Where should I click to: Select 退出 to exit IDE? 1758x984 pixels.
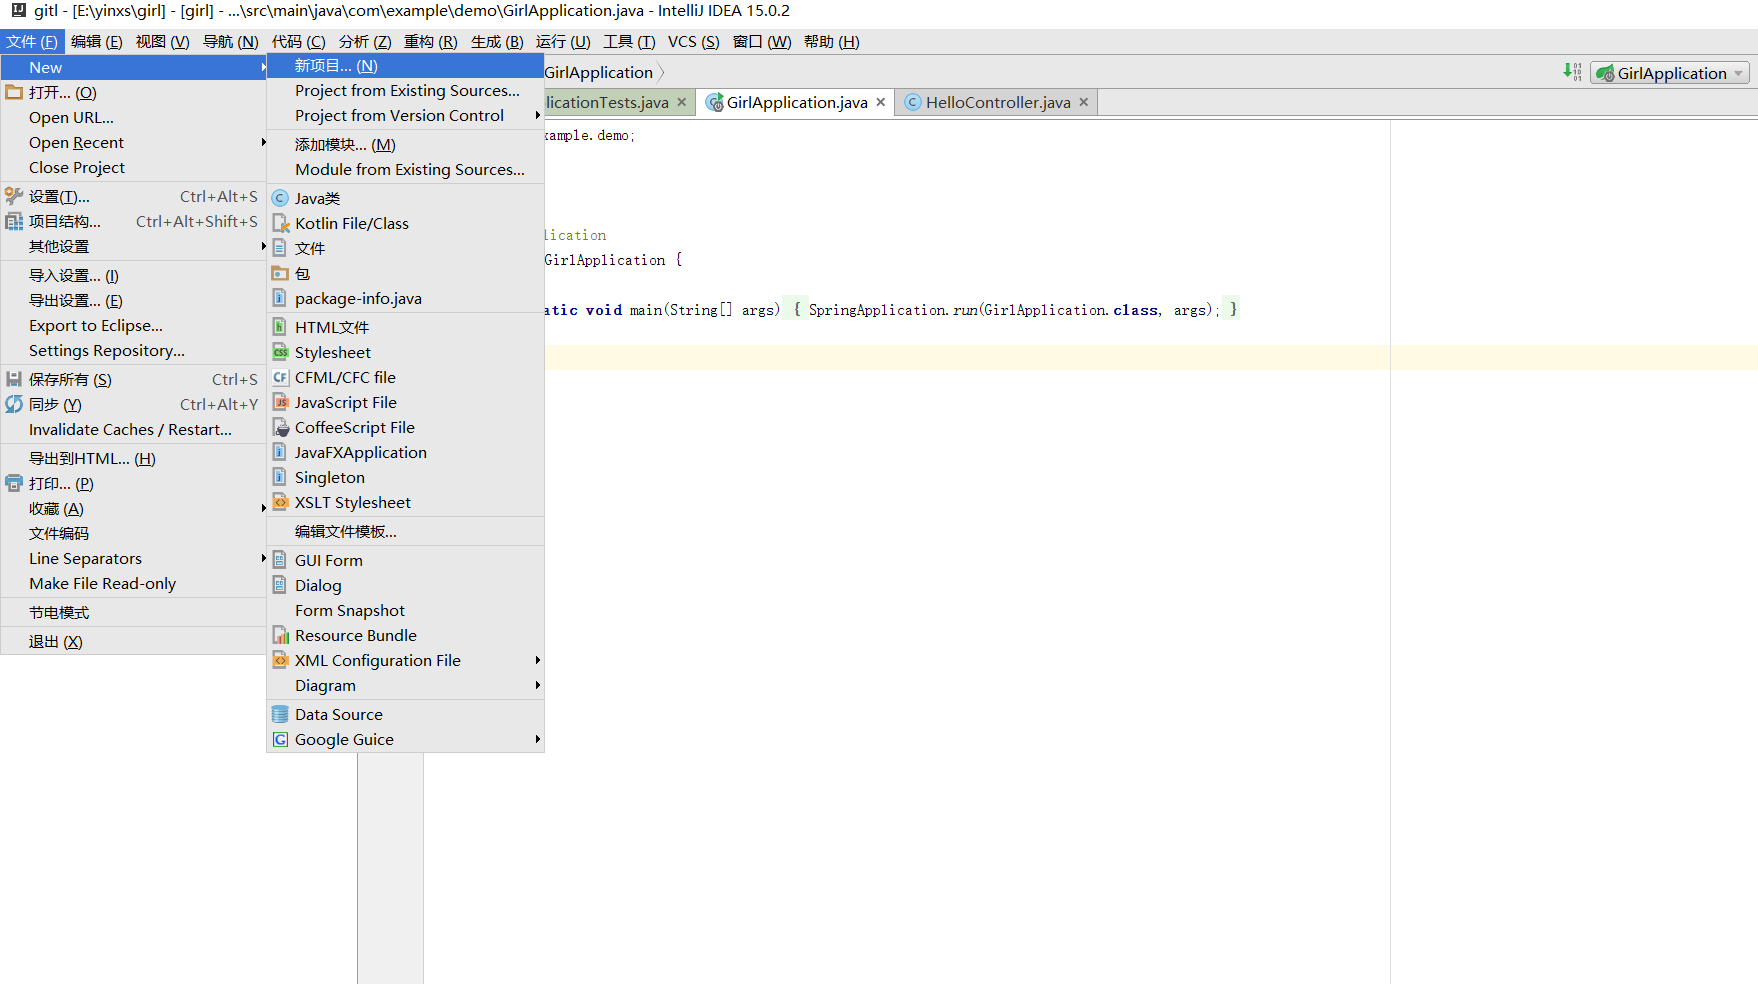(133, 641)
